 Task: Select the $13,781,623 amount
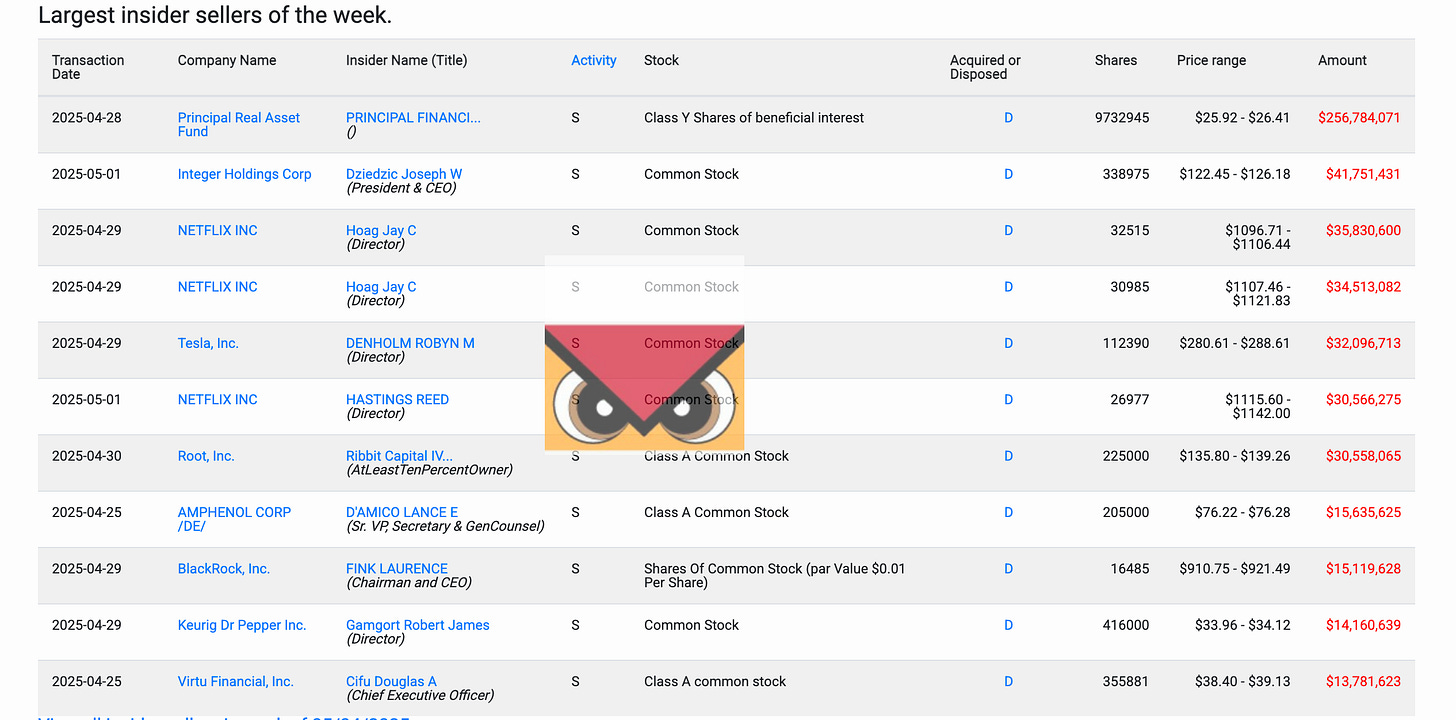(1363, 682)
